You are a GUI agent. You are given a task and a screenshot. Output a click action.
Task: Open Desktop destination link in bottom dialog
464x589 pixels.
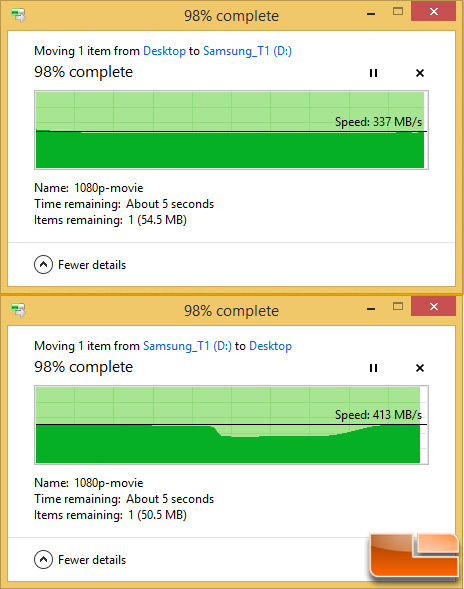(271, 346)
